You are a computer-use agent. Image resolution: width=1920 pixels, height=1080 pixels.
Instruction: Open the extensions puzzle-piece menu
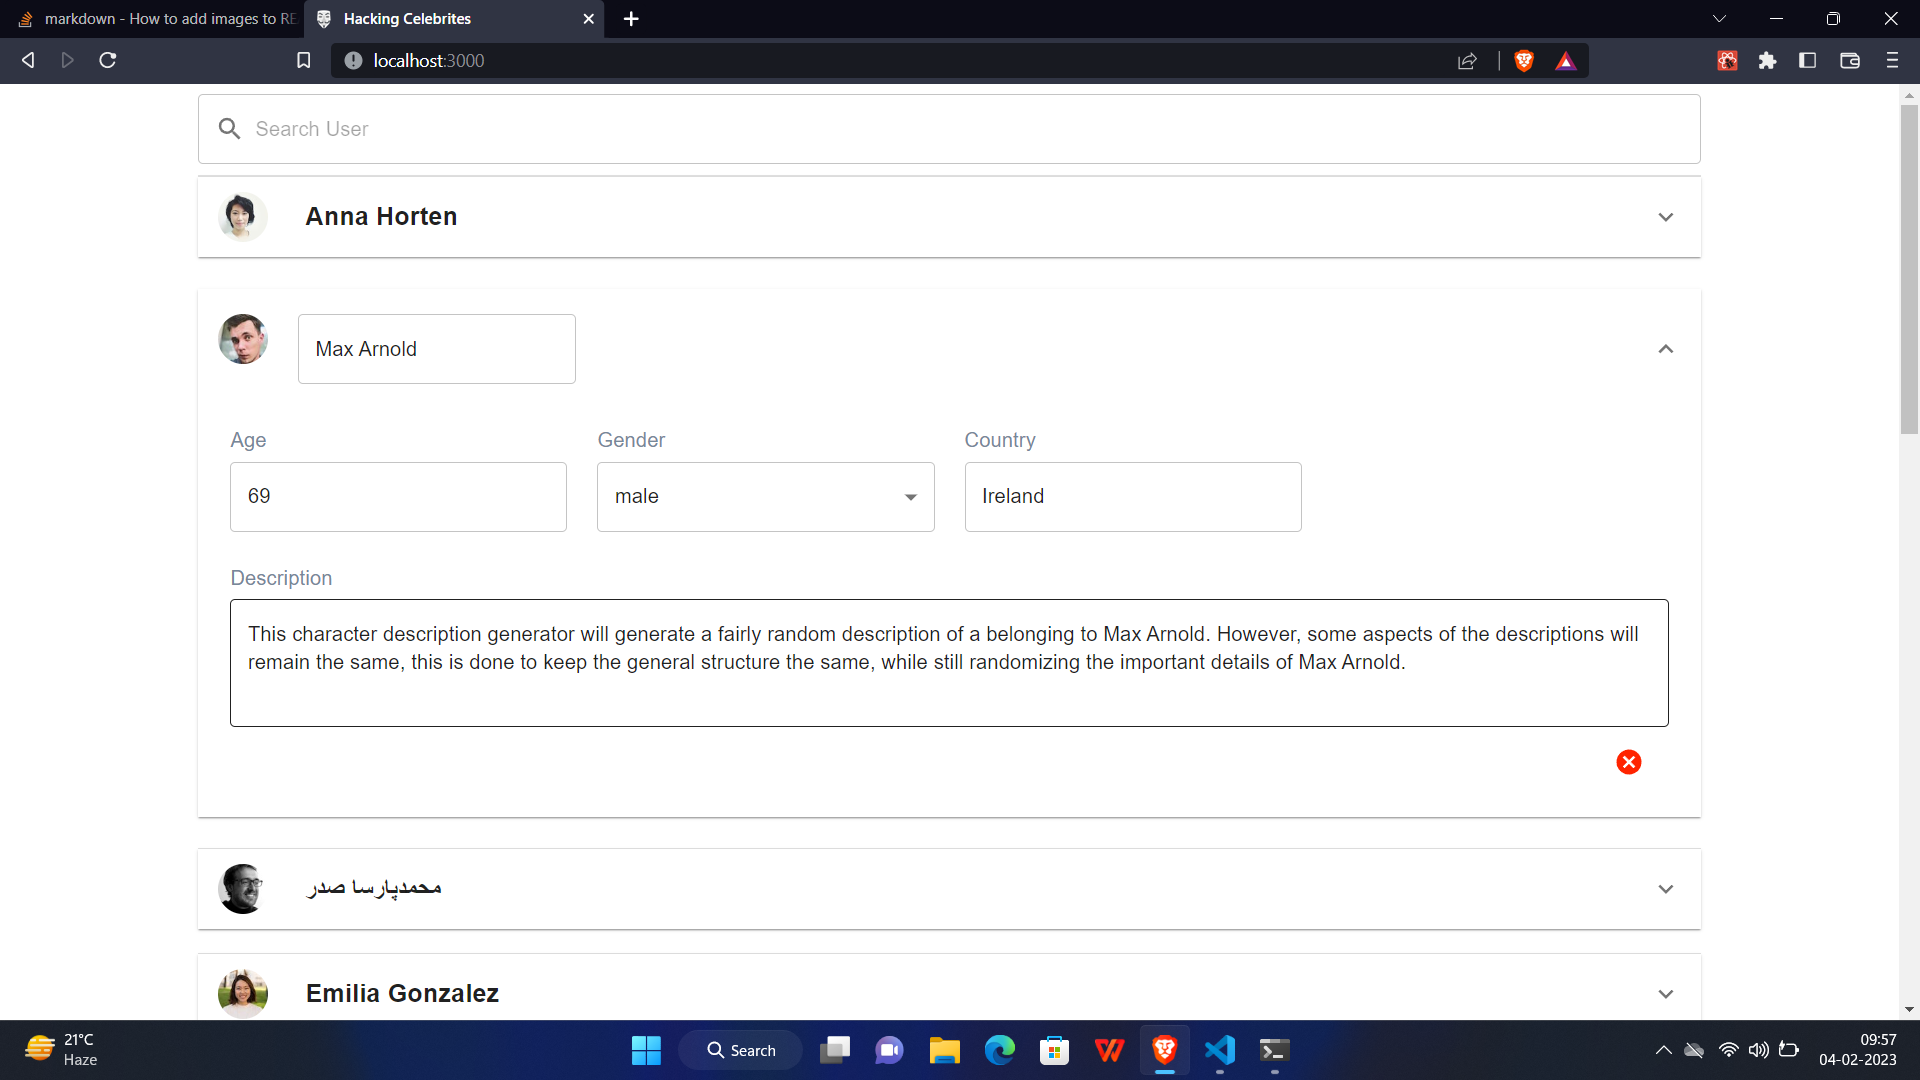(1767, 60)
